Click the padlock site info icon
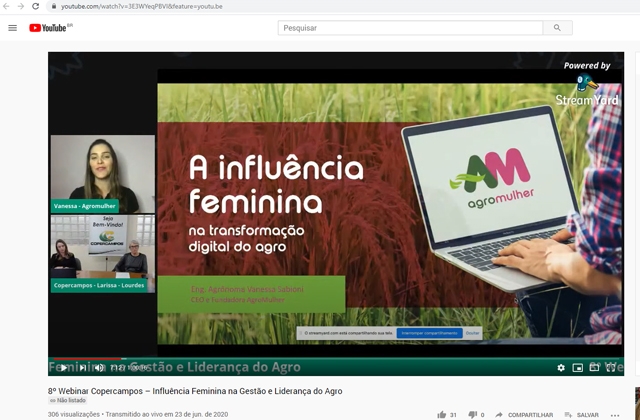This screenshot has width=640, height=420. coord(53,6)
